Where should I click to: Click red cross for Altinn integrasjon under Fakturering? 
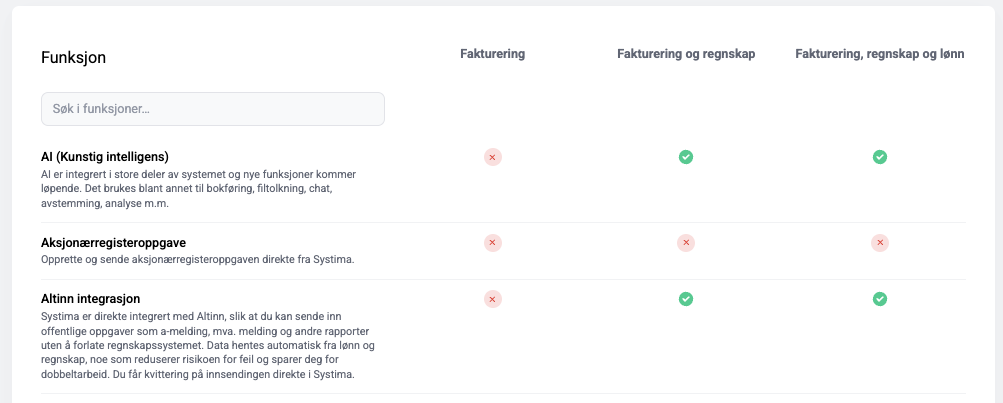point(493,299)
